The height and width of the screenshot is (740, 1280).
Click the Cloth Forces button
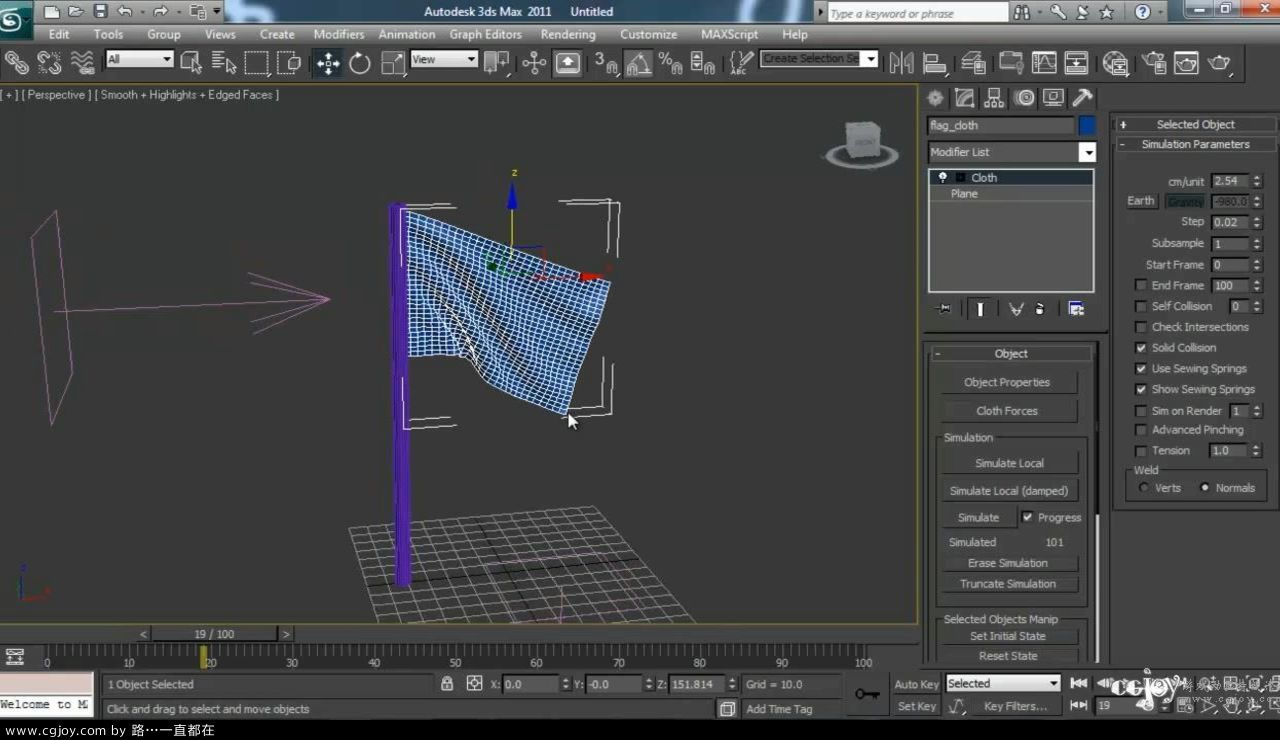tap(1007, 411)
